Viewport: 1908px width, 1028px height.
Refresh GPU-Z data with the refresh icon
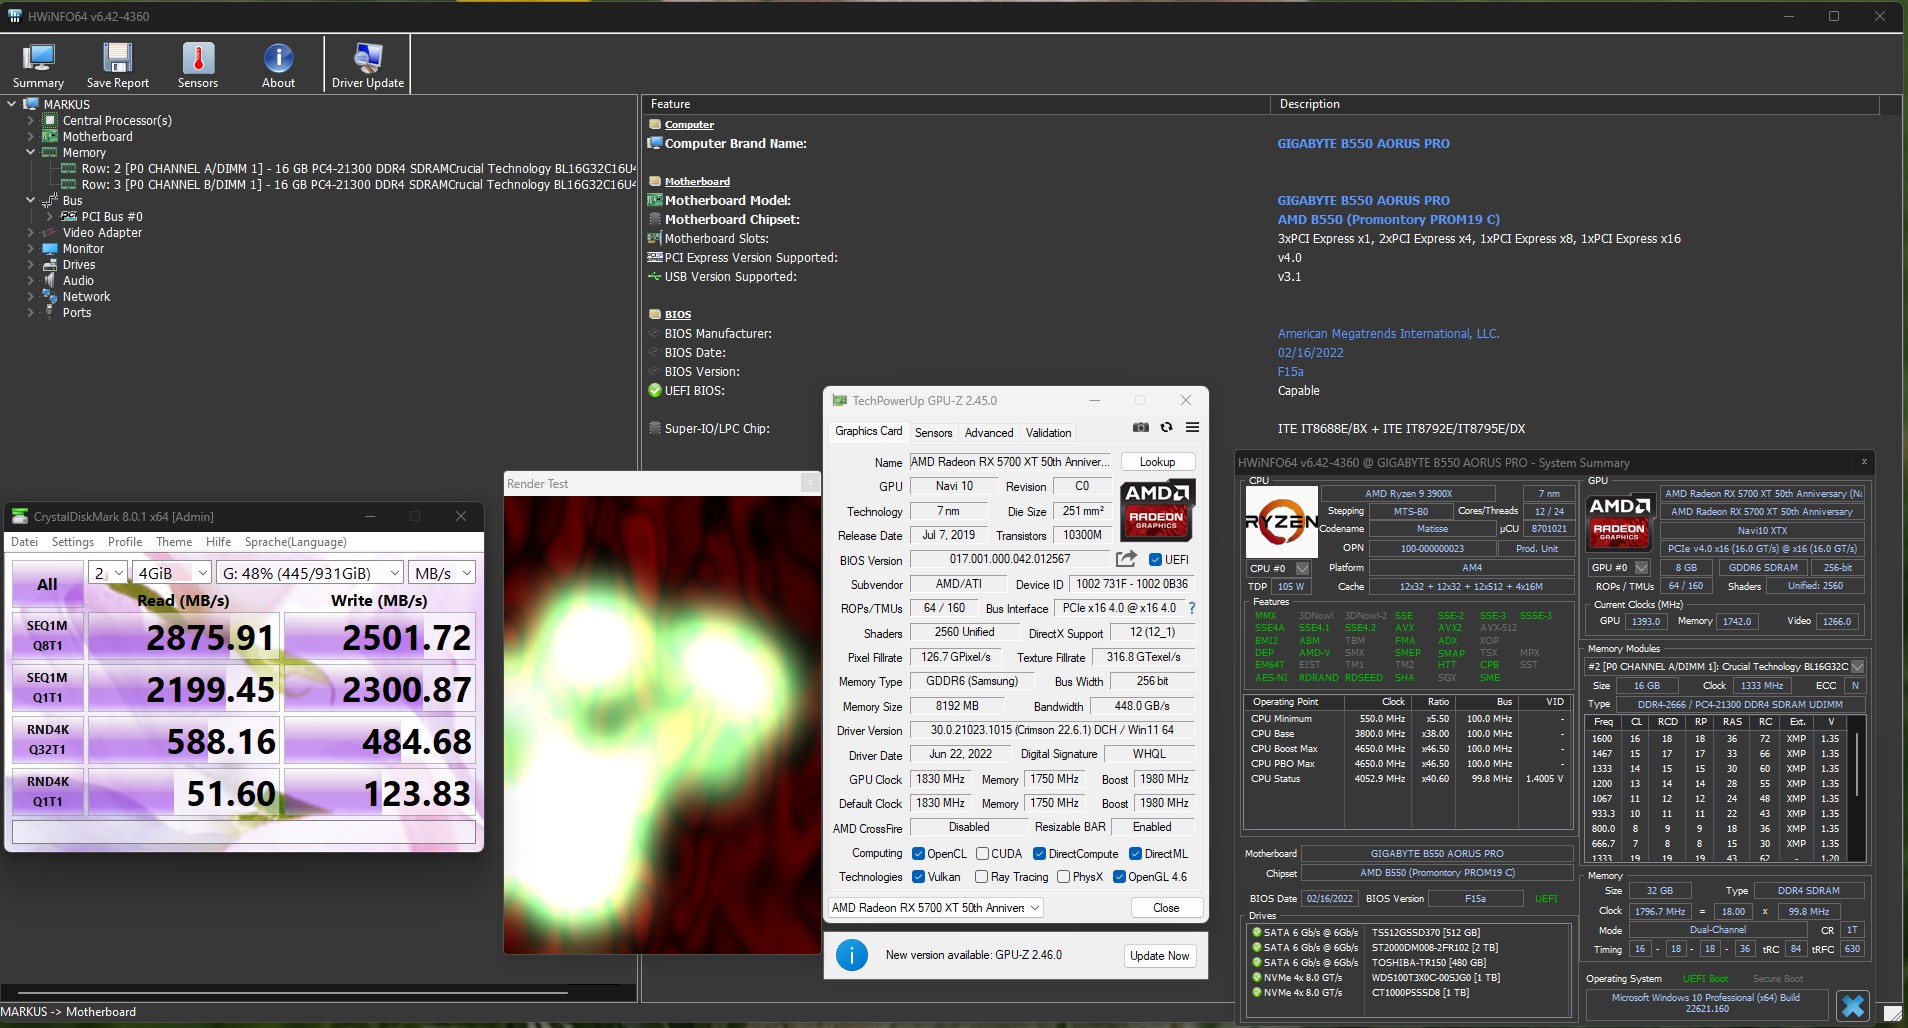pos(1166,427)
